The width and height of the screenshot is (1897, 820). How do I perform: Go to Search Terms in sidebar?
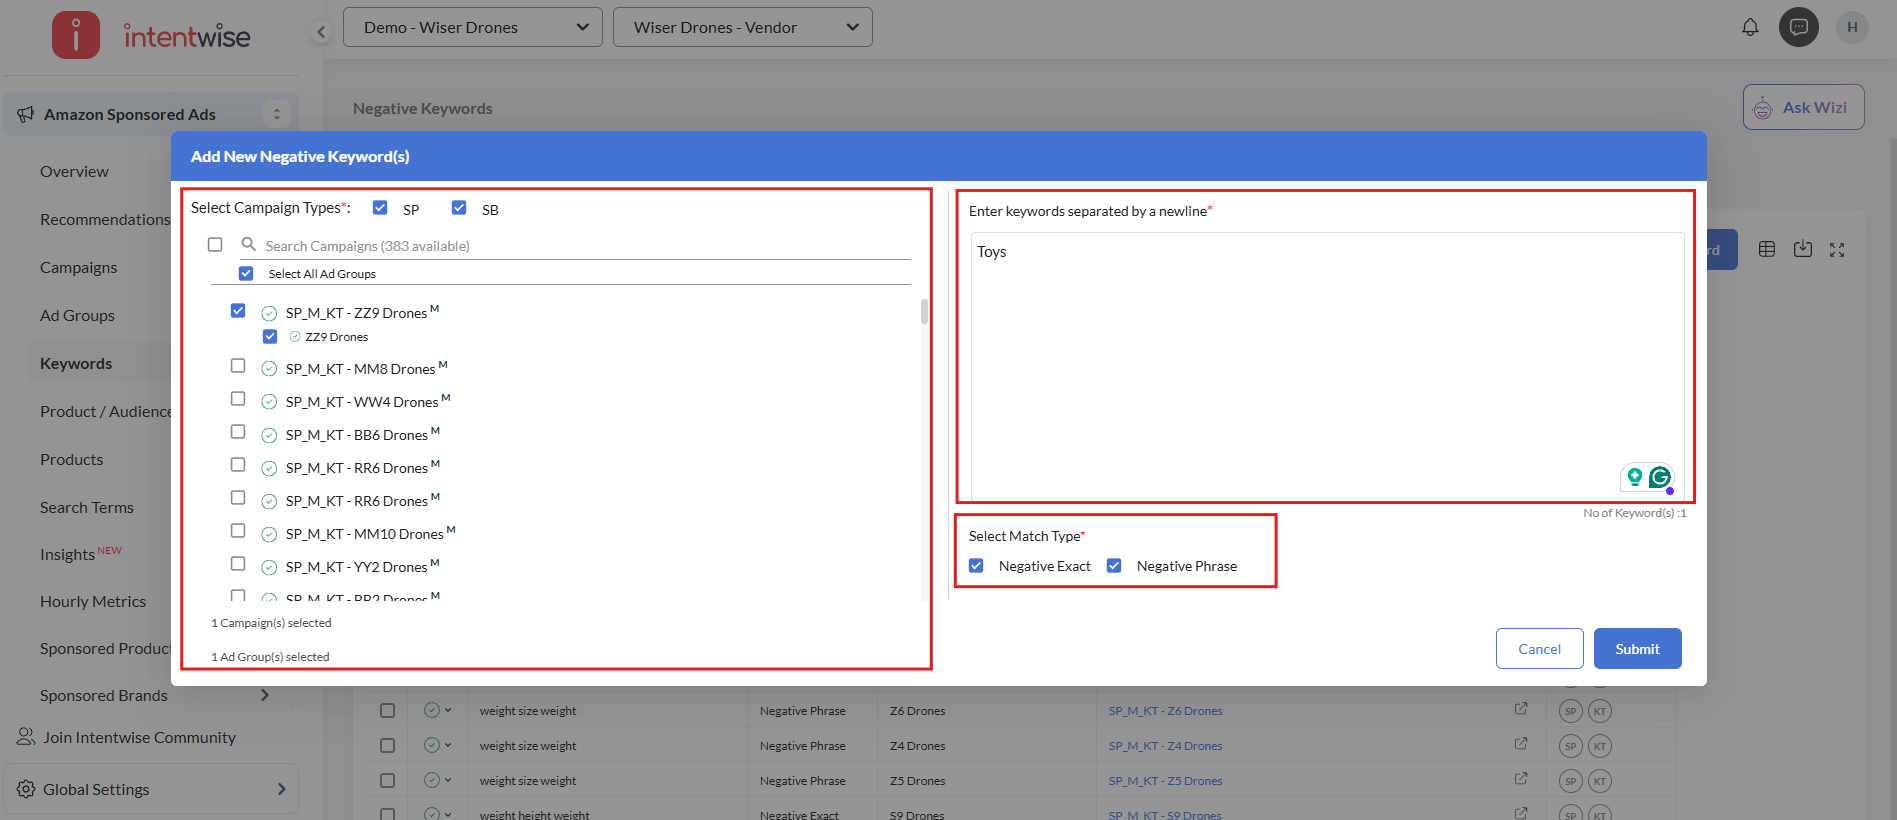point(87,508)
